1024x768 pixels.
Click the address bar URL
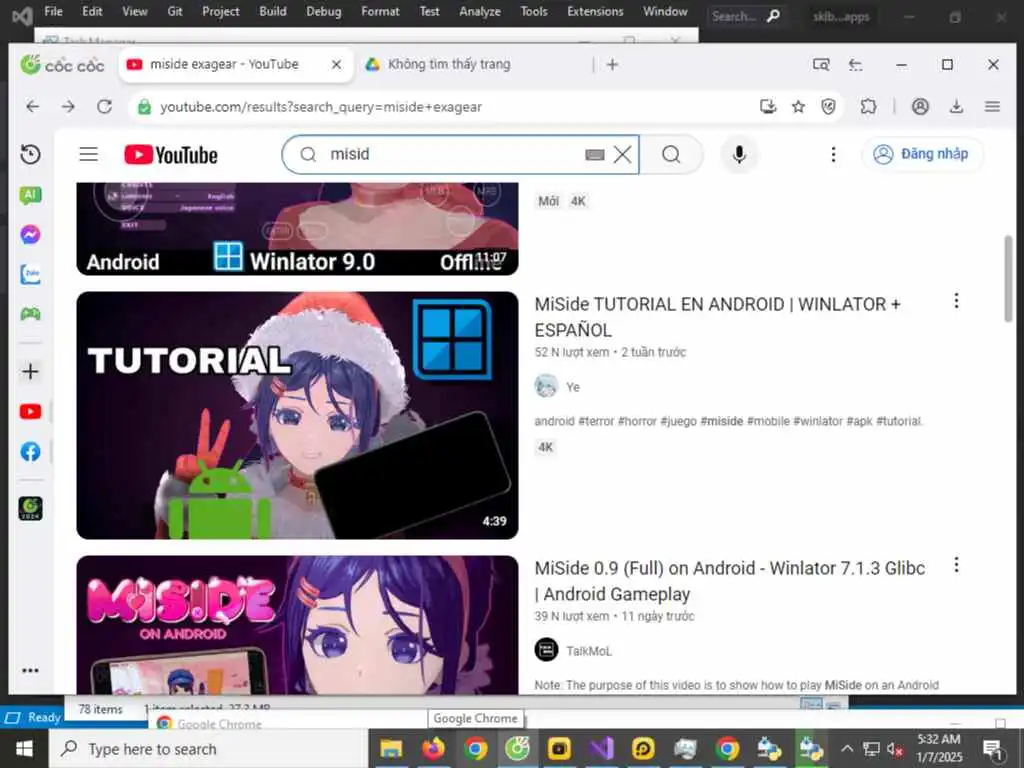321,107
